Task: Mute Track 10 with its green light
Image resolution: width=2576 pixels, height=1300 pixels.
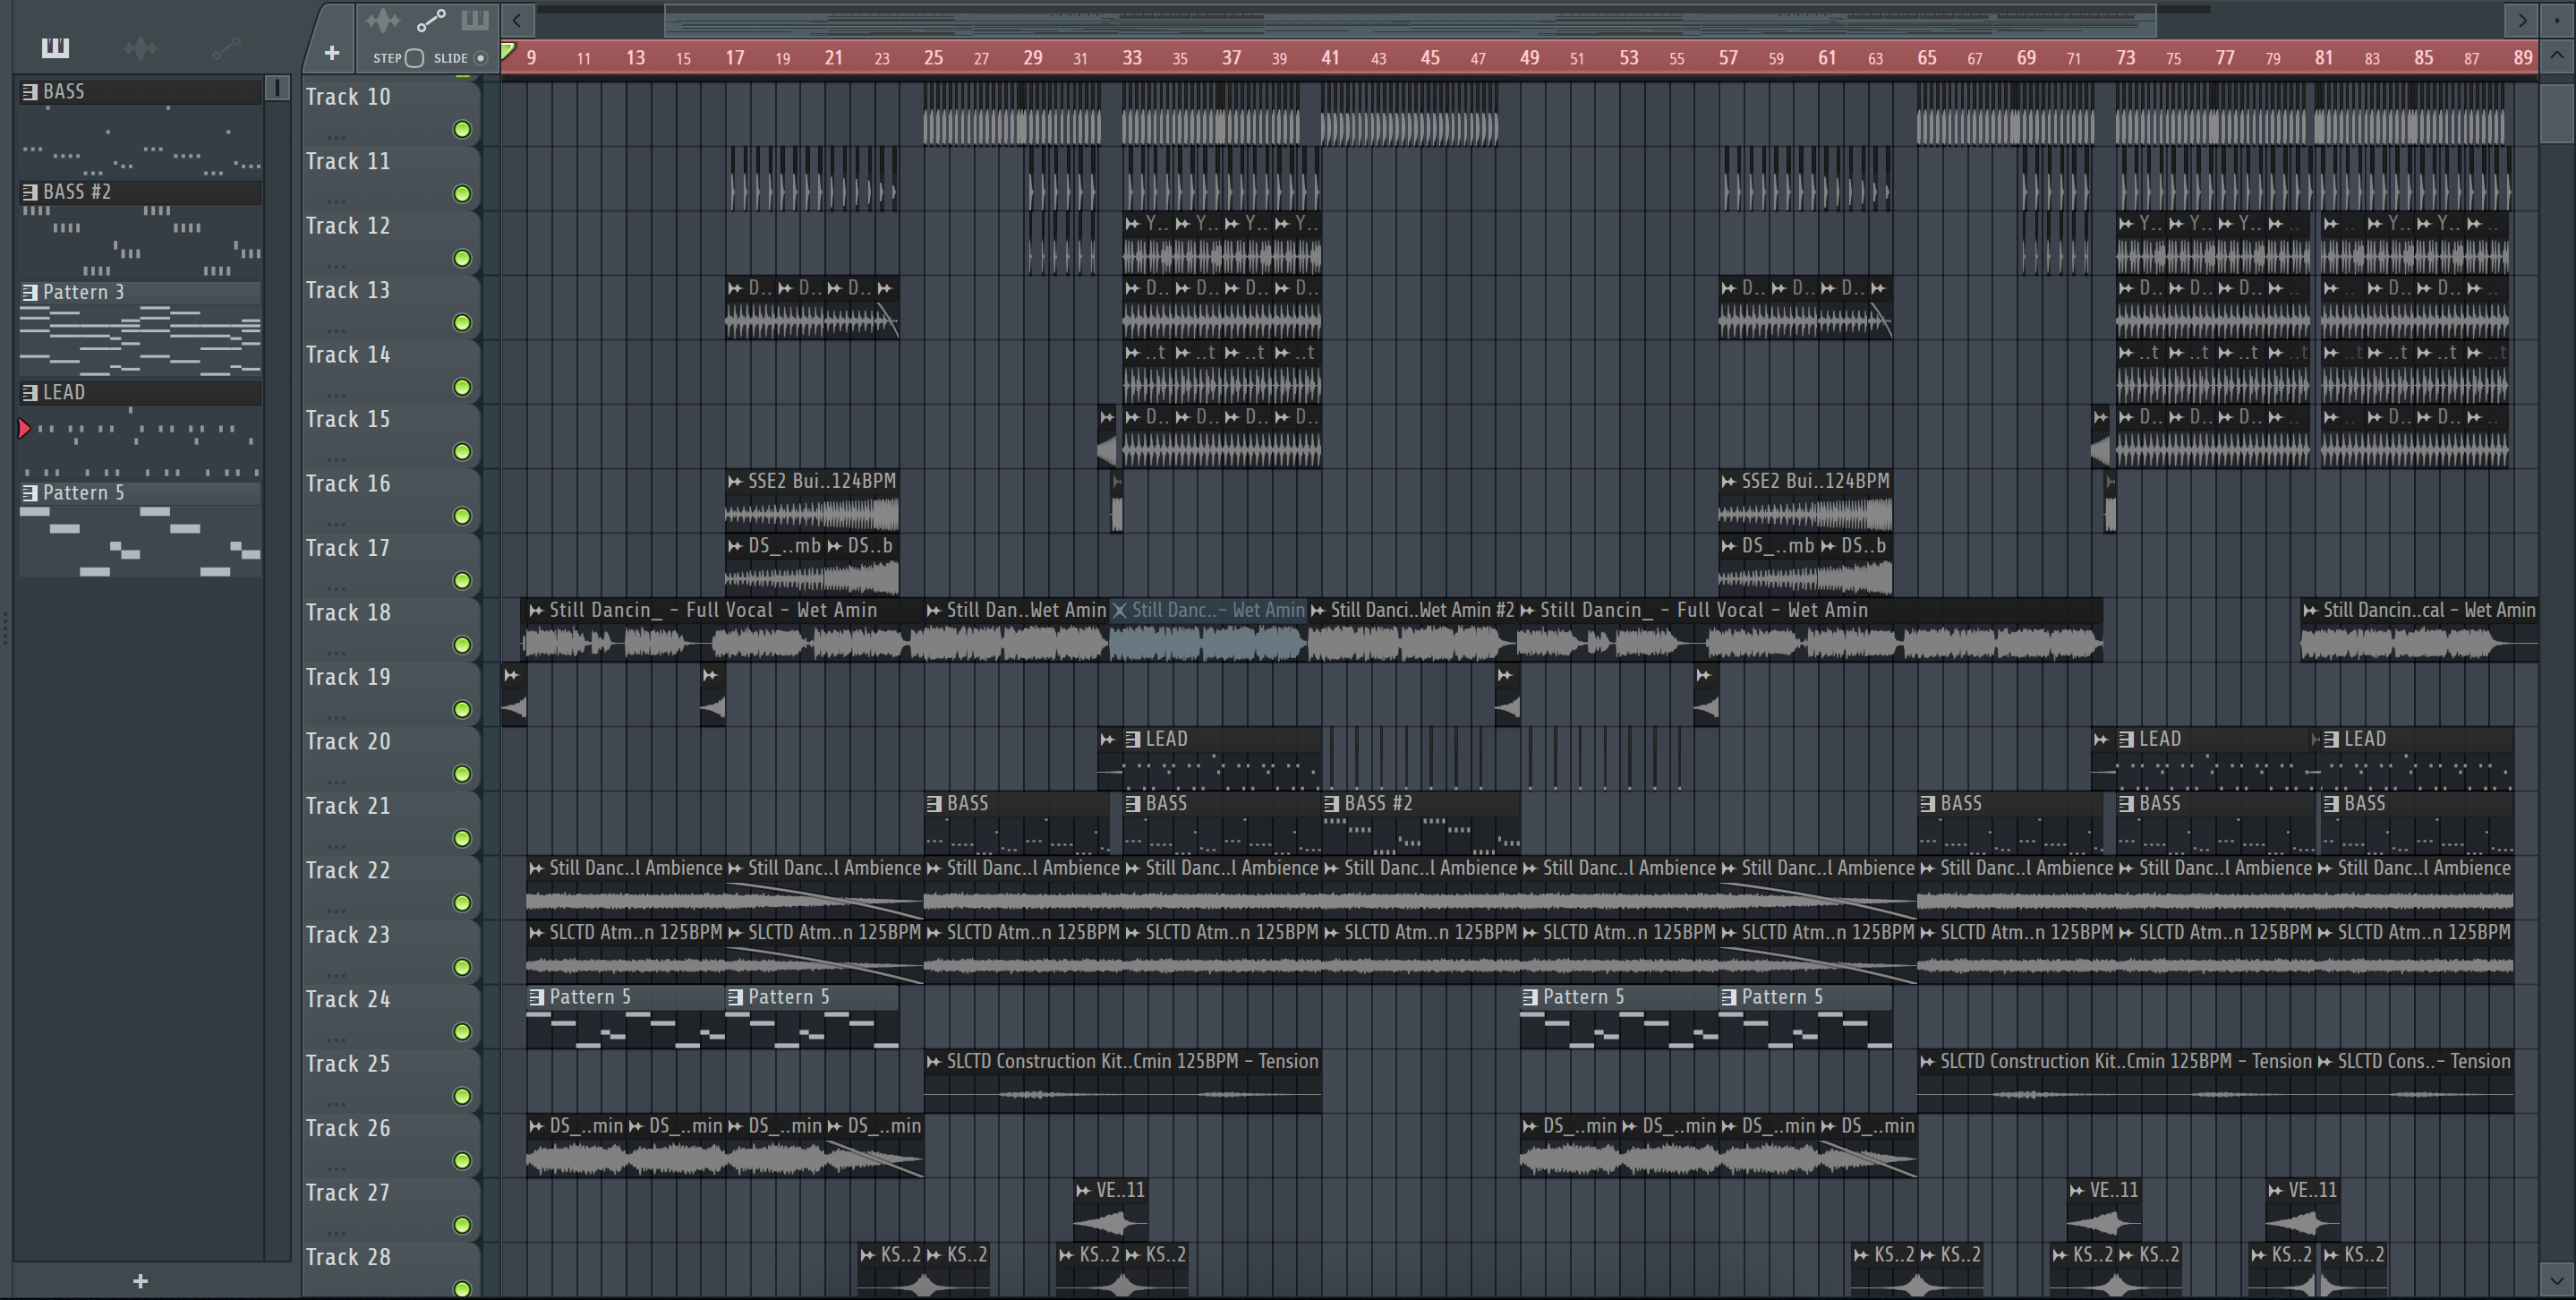Action: 462,129
